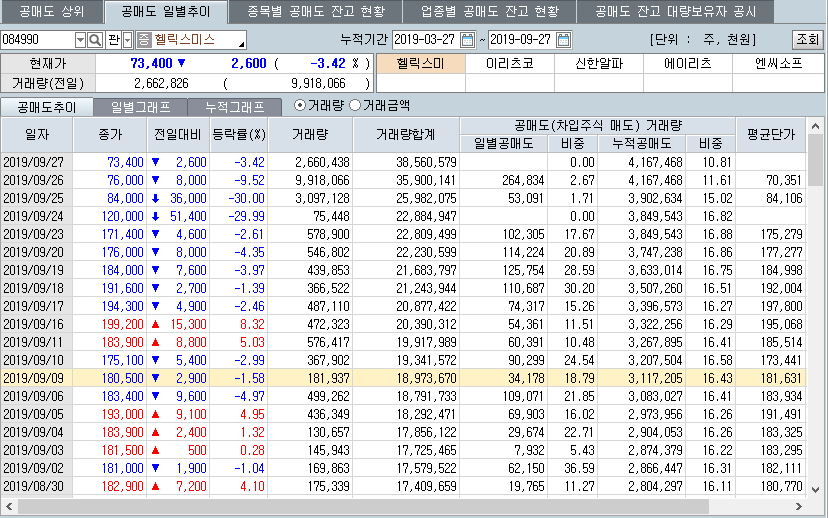Screen dimensions: 828x518
Task: Click the 엔씨소프 recent stock button
Action: pos(778,64)
